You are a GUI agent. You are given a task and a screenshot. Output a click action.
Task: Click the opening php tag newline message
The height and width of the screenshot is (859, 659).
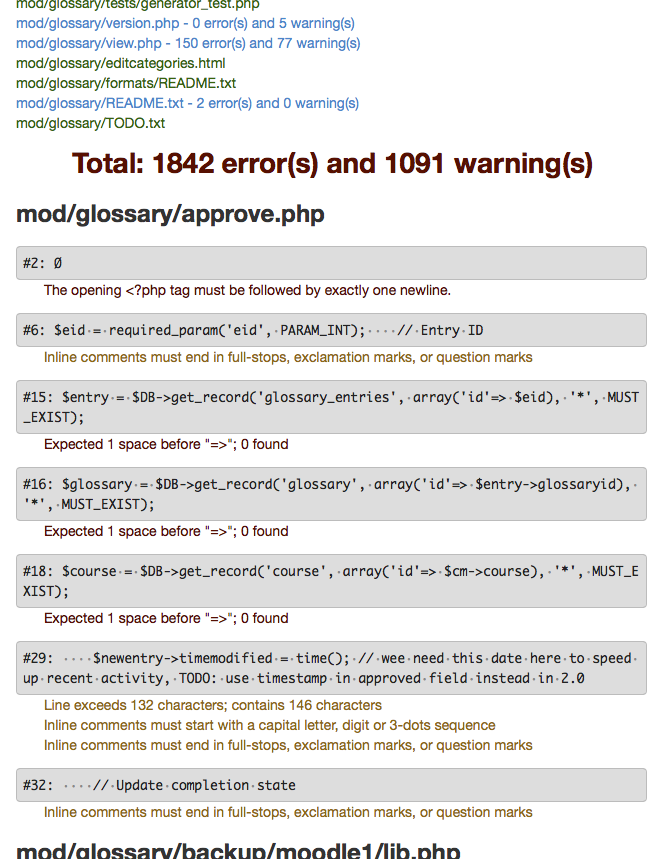247,290
